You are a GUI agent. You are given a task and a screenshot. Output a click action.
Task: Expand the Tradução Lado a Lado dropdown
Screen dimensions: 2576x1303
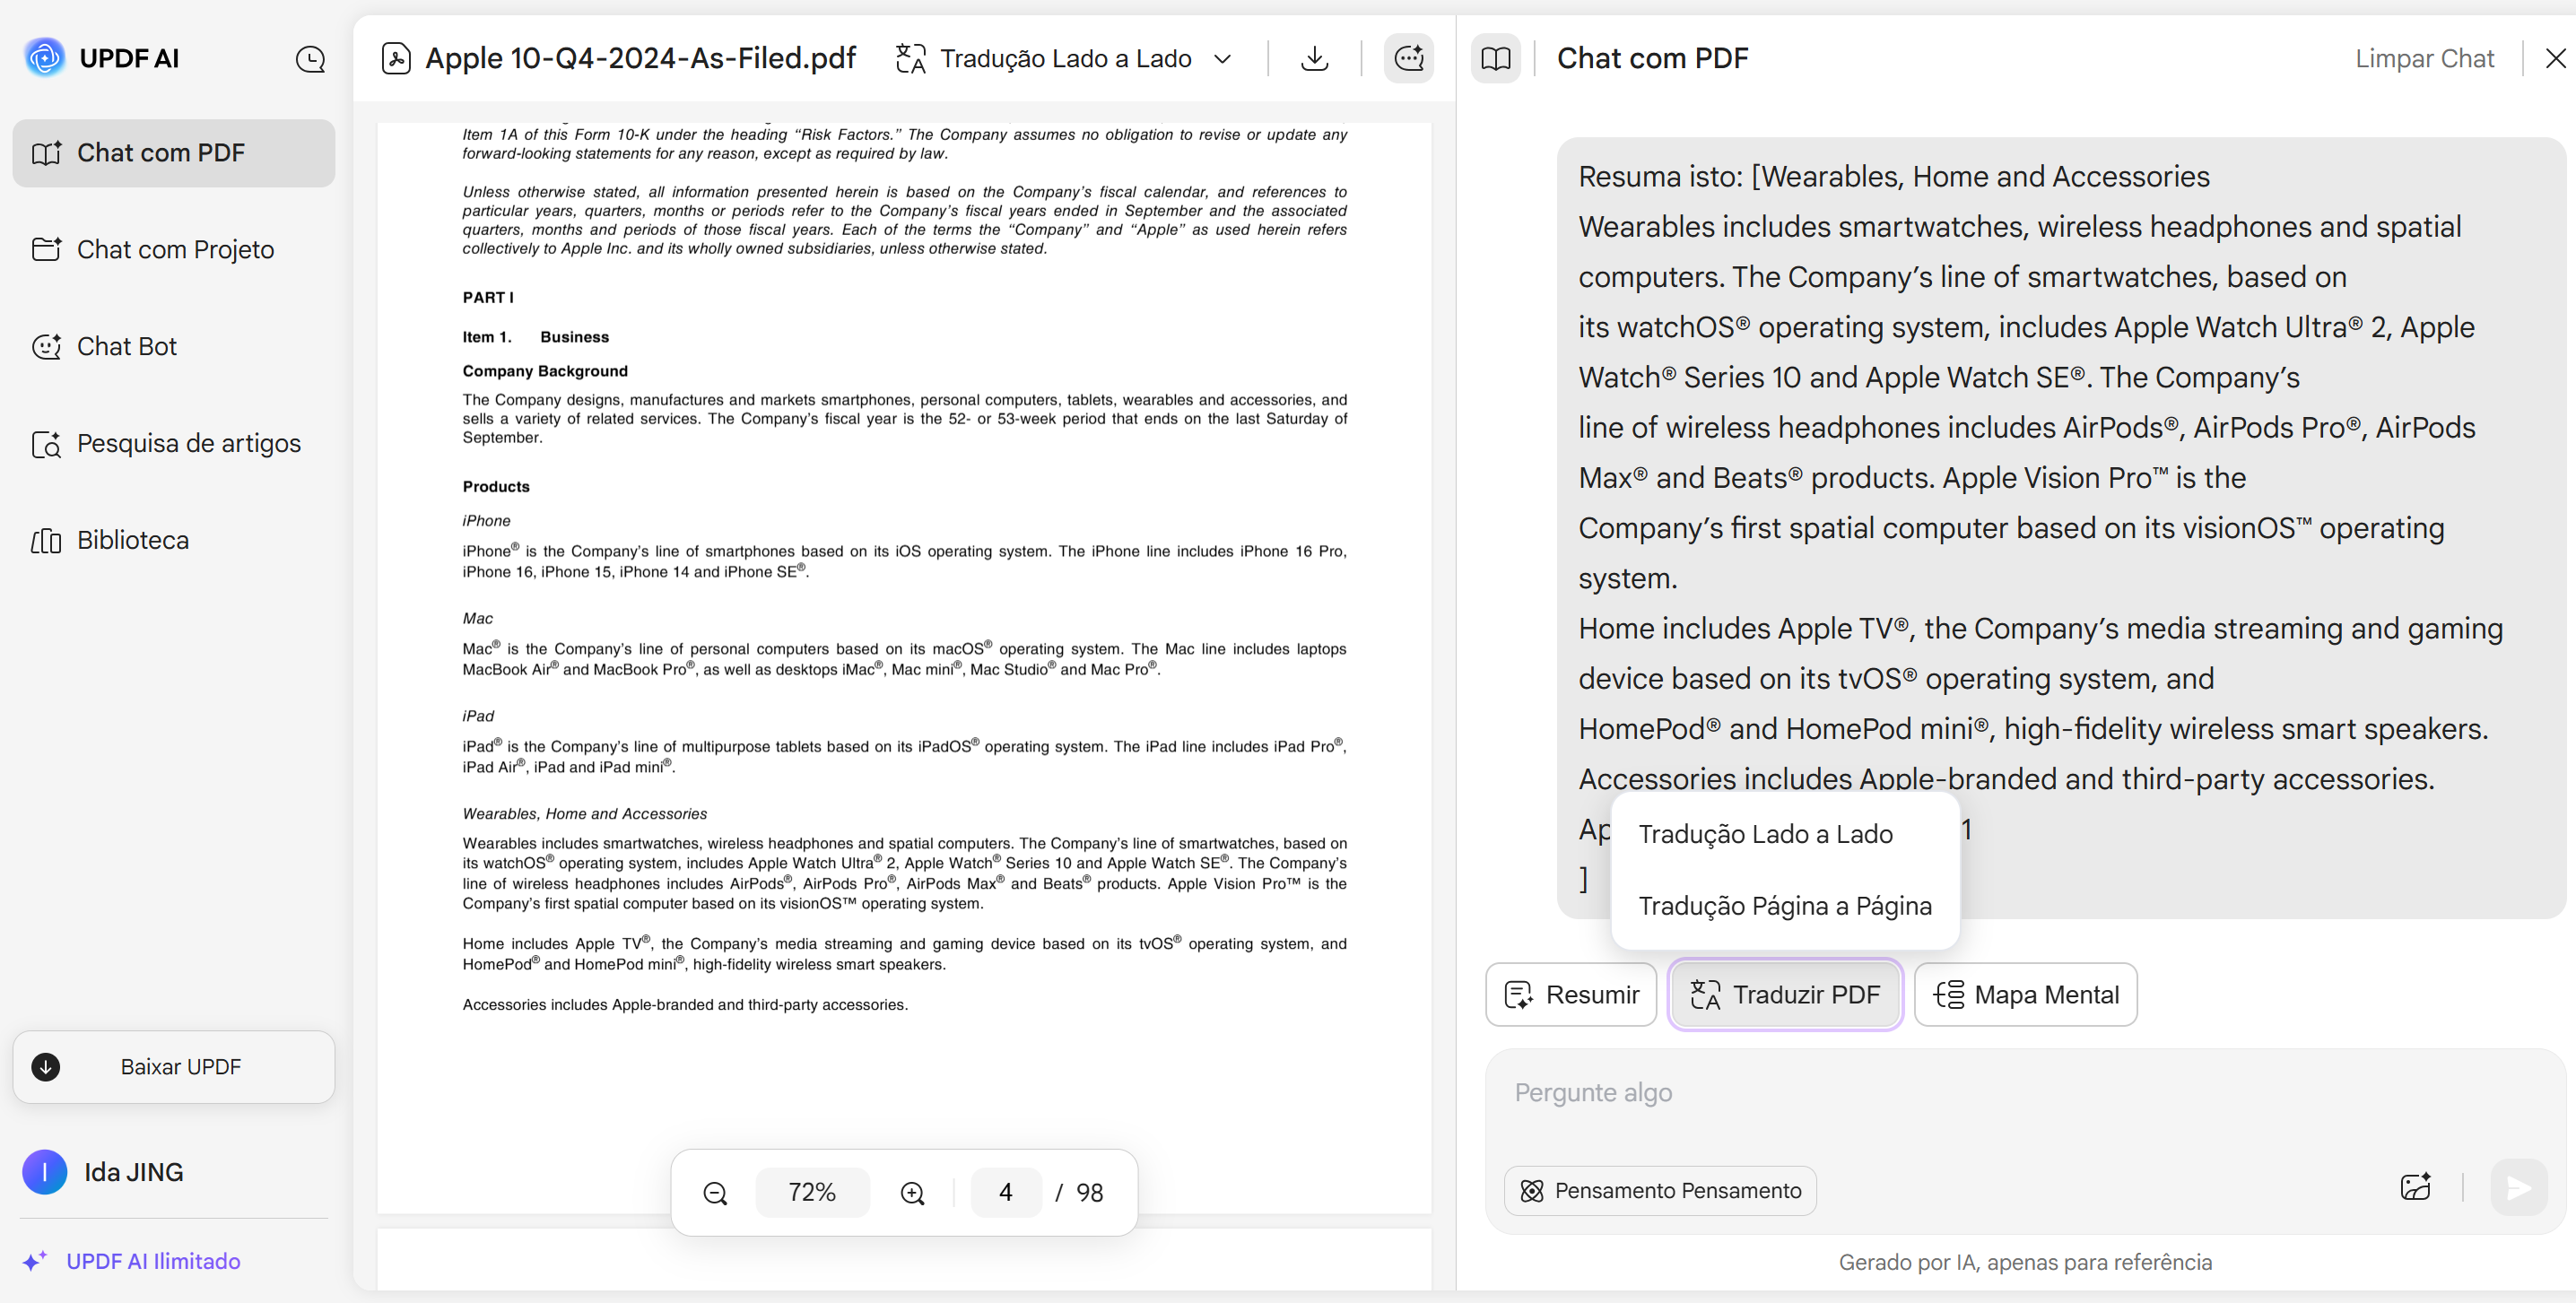pyautogui.click(x=1064, y=59)
